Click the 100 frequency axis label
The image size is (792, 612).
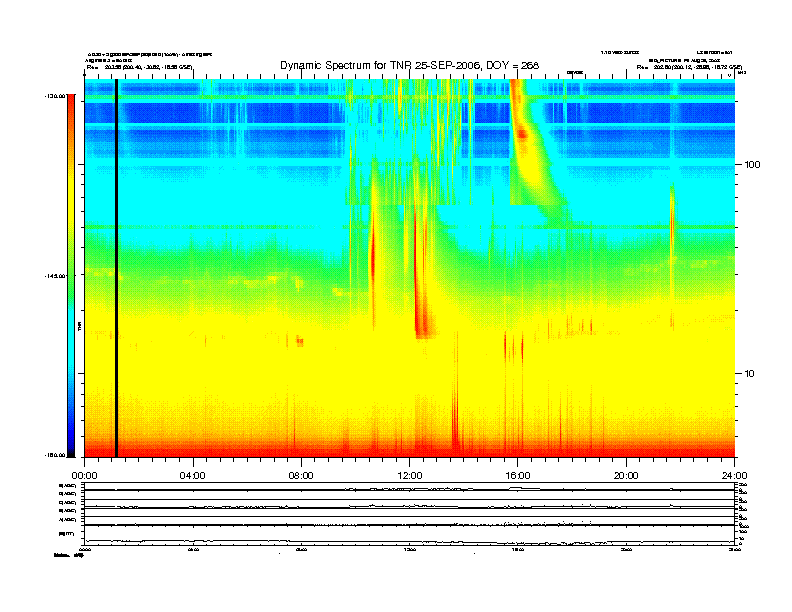(752, 165)
